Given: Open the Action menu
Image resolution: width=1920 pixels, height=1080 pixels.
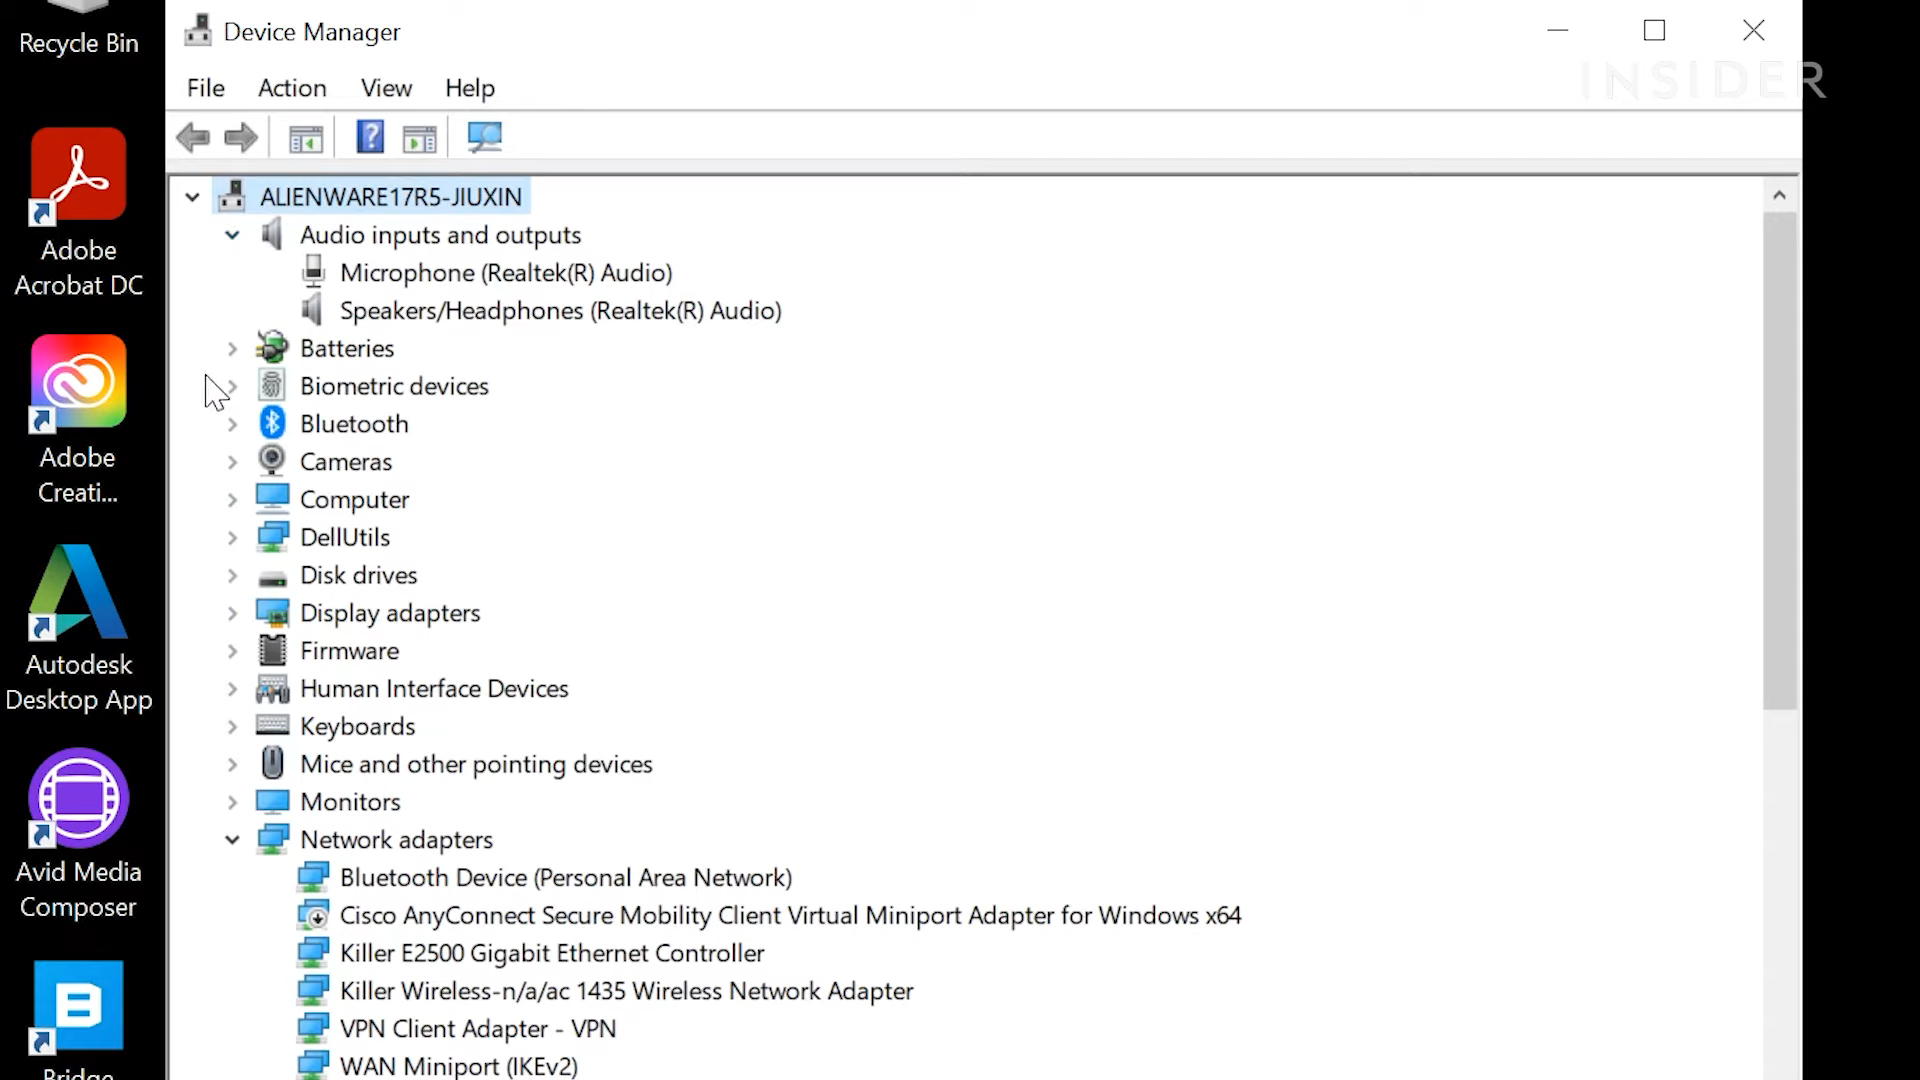Looking at the screenshot, I should [291, 87].
